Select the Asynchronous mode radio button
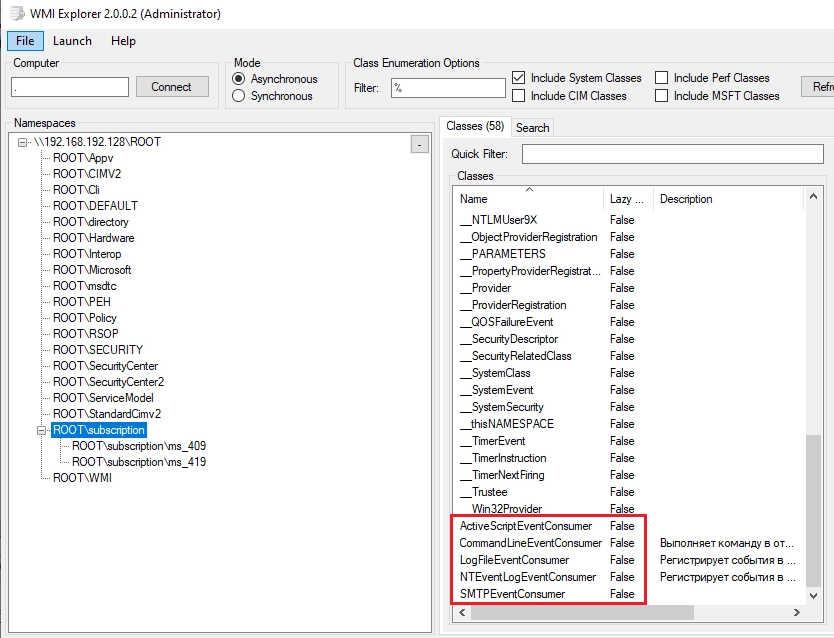The height and width of the screenshot is (638, 834). tap(238, 79)
